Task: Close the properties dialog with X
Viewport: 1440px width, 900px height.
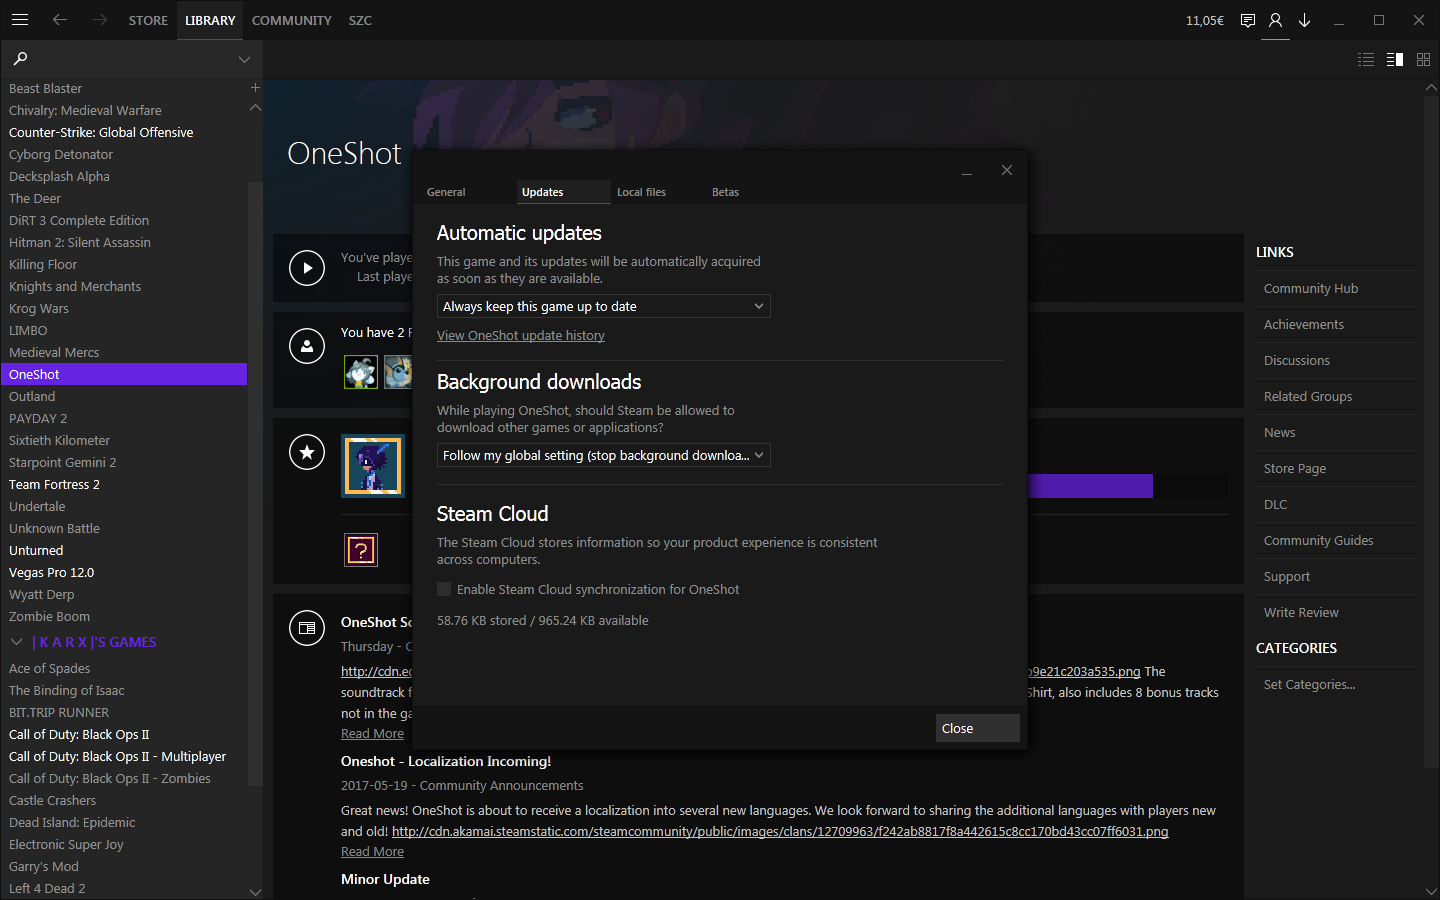Action: coord(1007,170)
